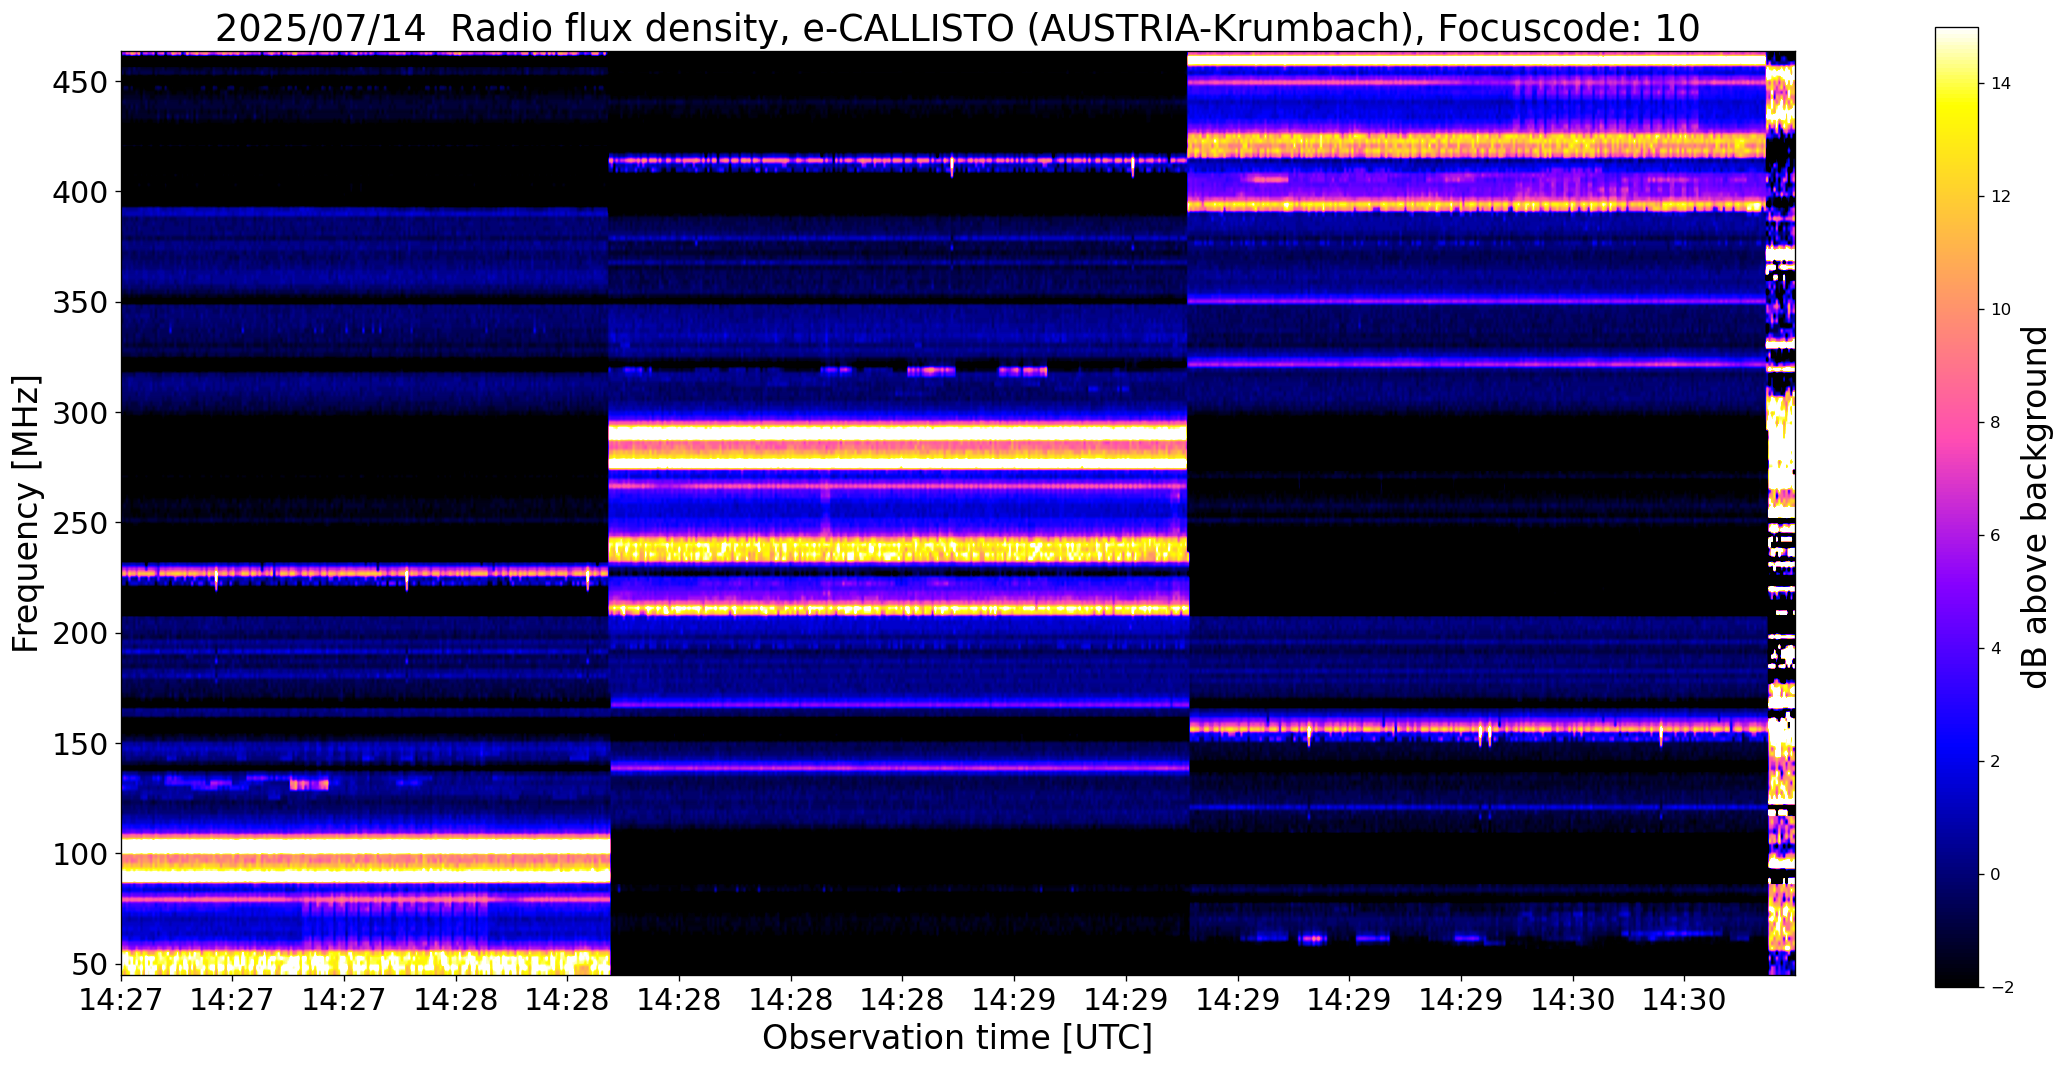This screenshot has height=1067, width=2066.
Task: Click the "Observation time [UTC]" x-axis label
Action: coord(957,1037)
